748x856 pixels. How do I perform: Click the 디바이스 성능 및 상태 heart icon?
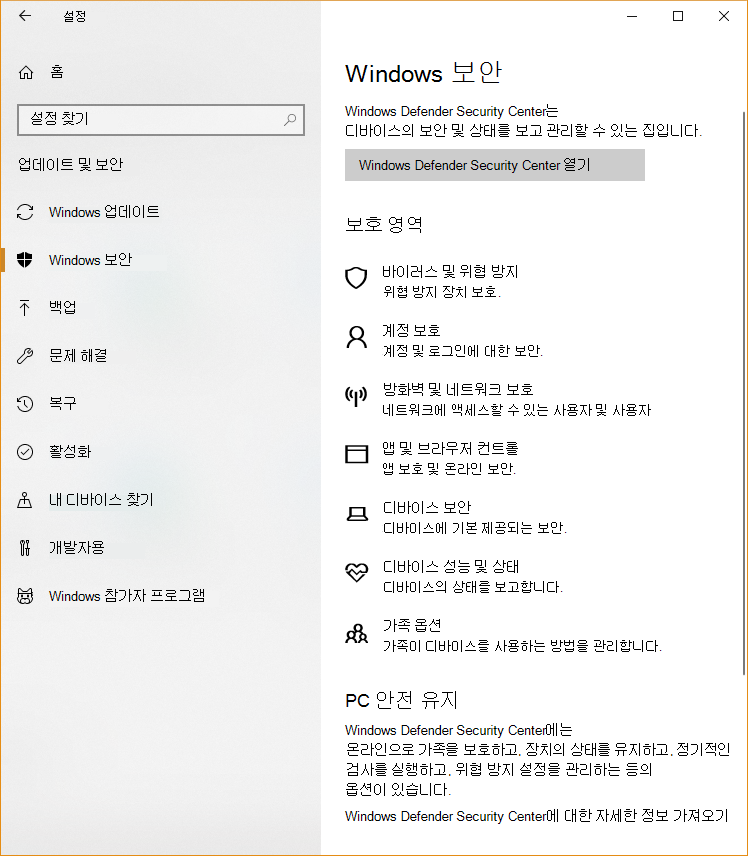click(357, 572)
